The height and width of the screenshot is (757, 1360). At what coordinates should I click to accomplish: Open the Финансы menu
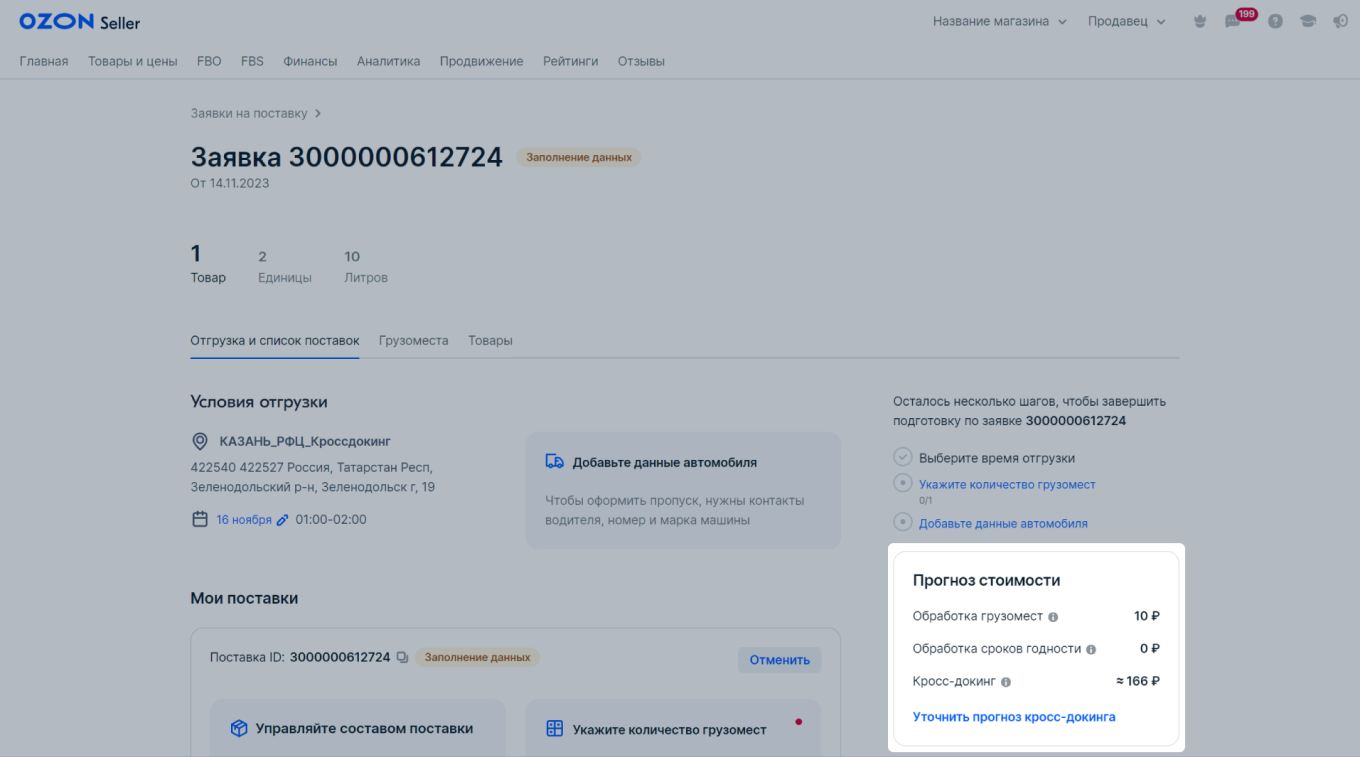point(310,61)
